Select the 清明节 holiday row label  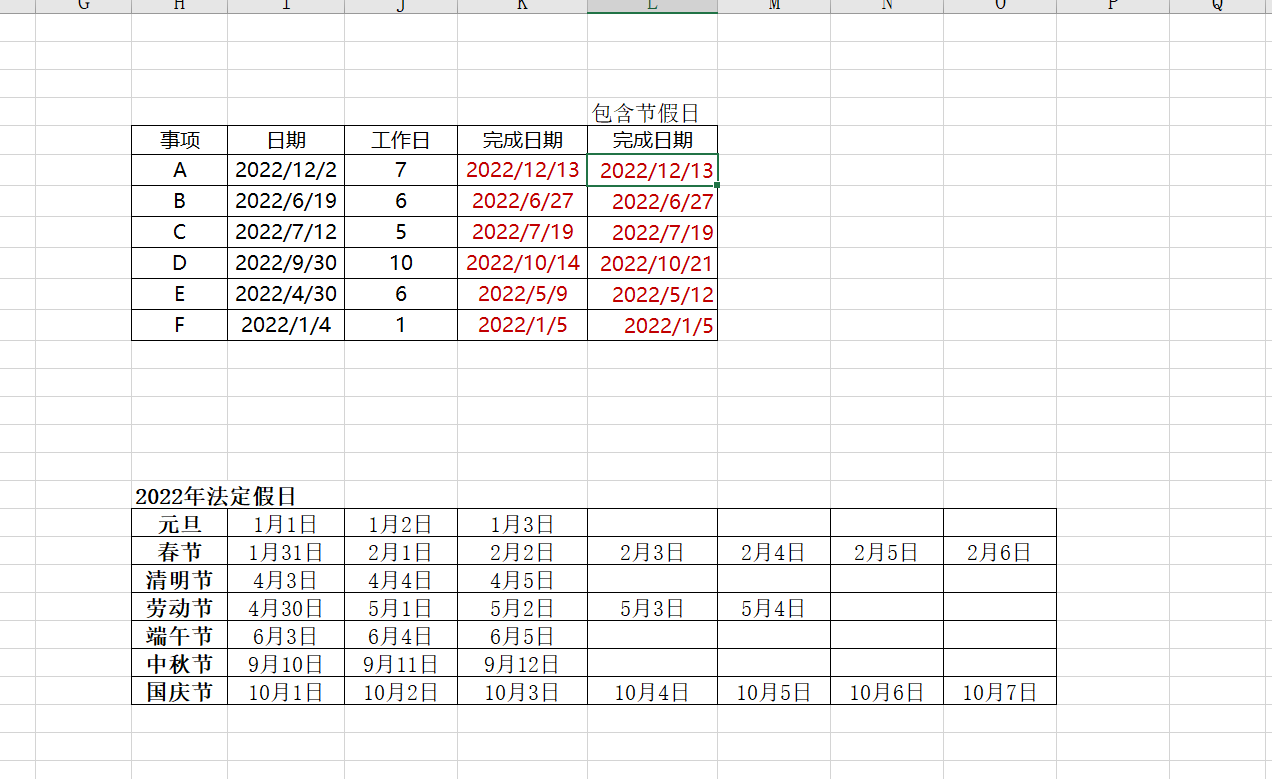tap(180, 579)
